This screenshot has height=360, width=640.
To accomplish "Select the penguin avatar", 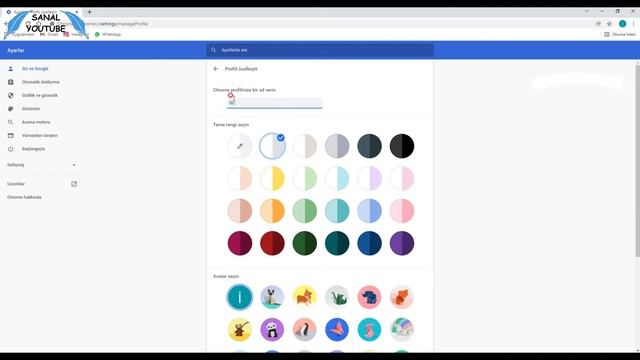I will [x=304, y=329].
